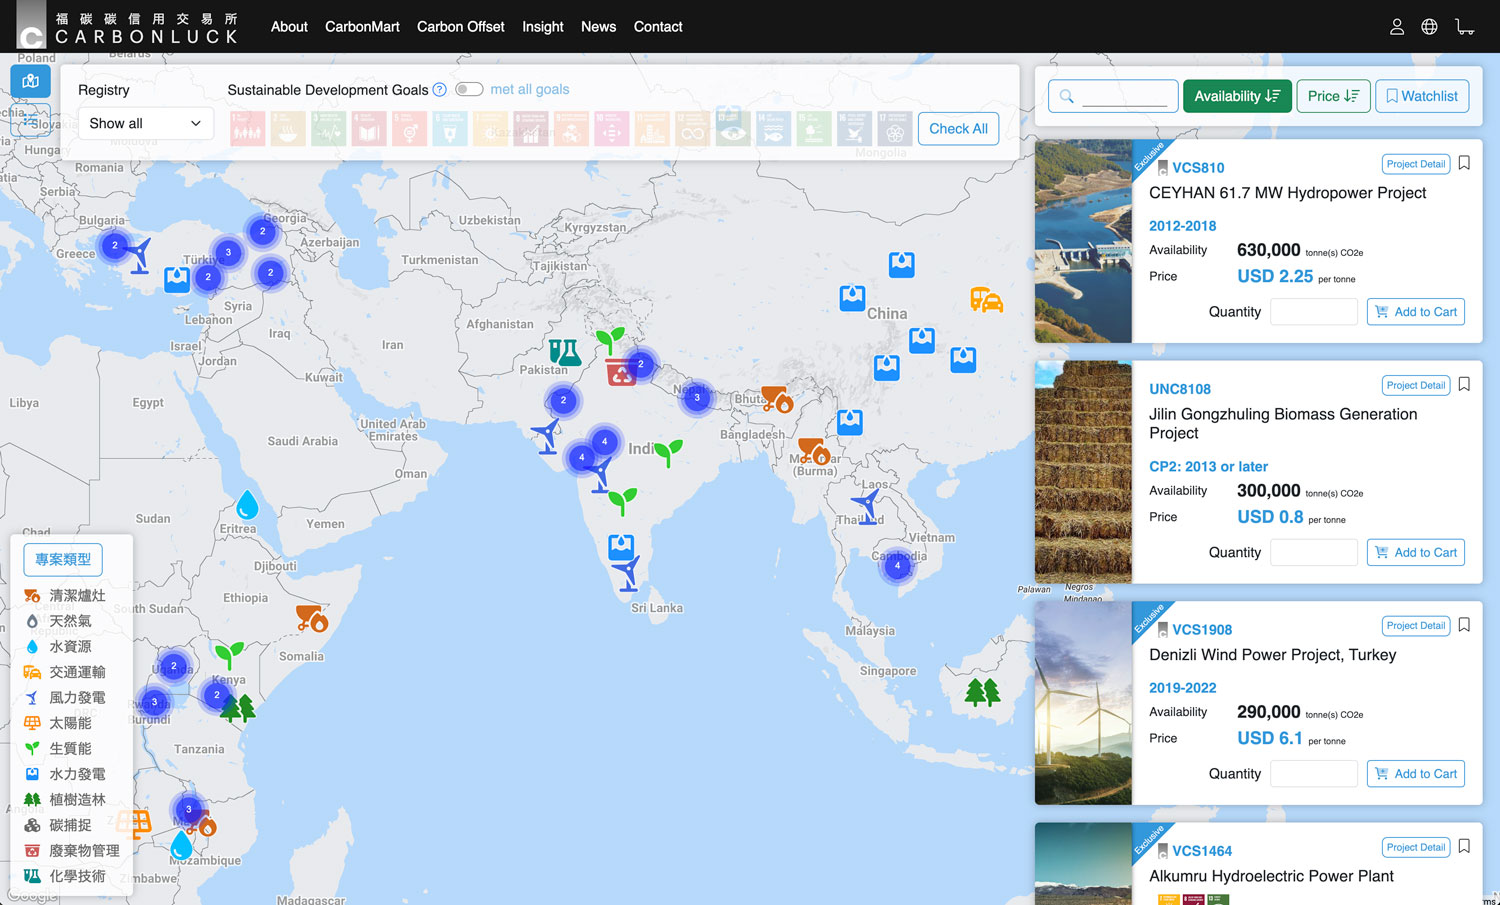Open the Watchlist

1422,96
